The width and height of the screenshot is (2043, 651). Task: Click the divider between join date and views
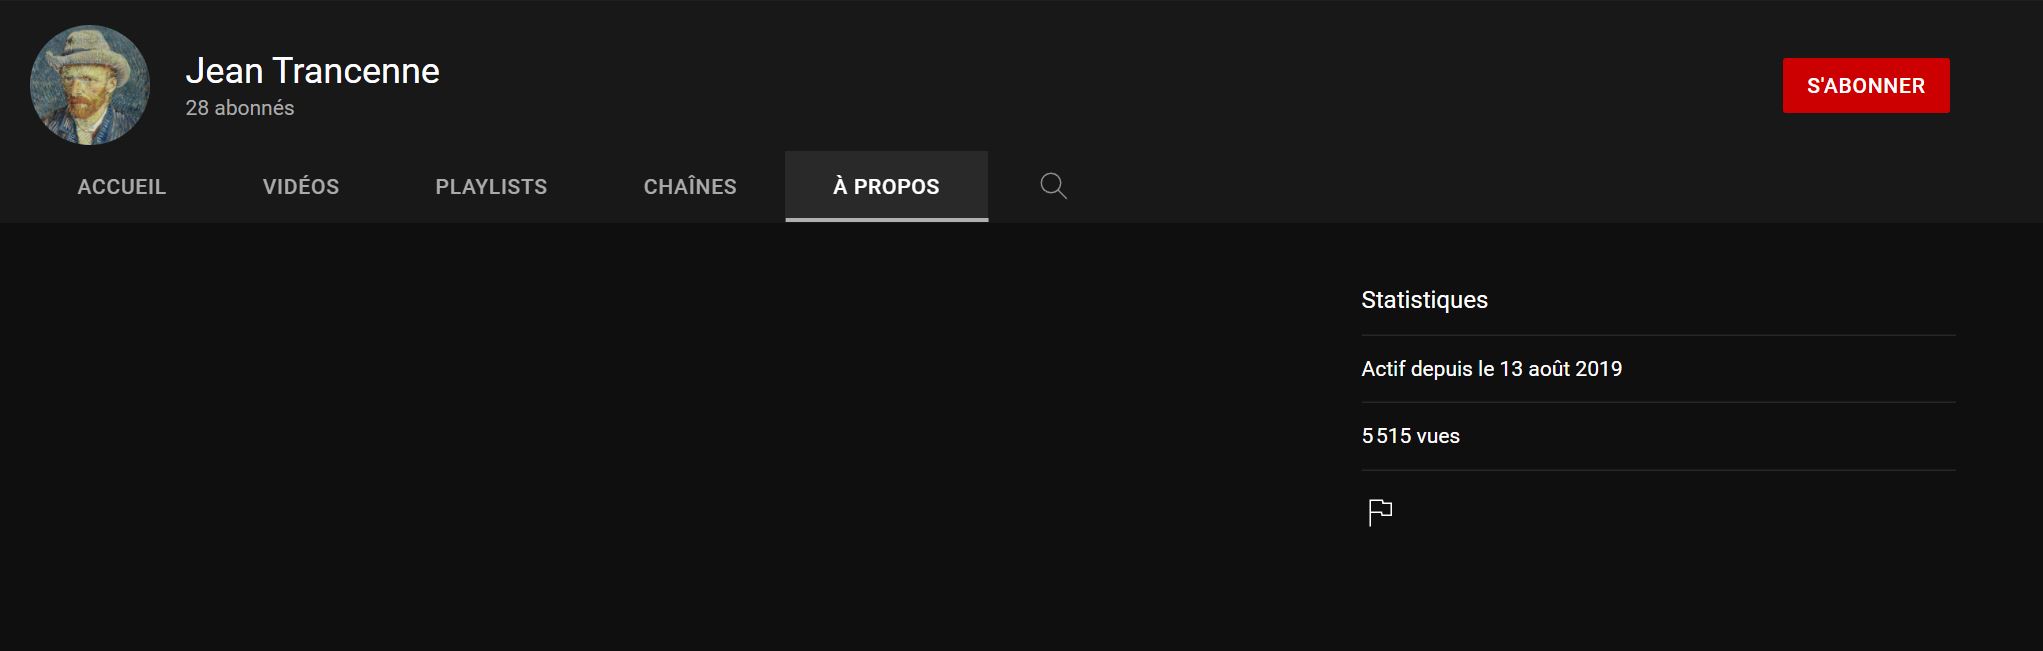1658,402
